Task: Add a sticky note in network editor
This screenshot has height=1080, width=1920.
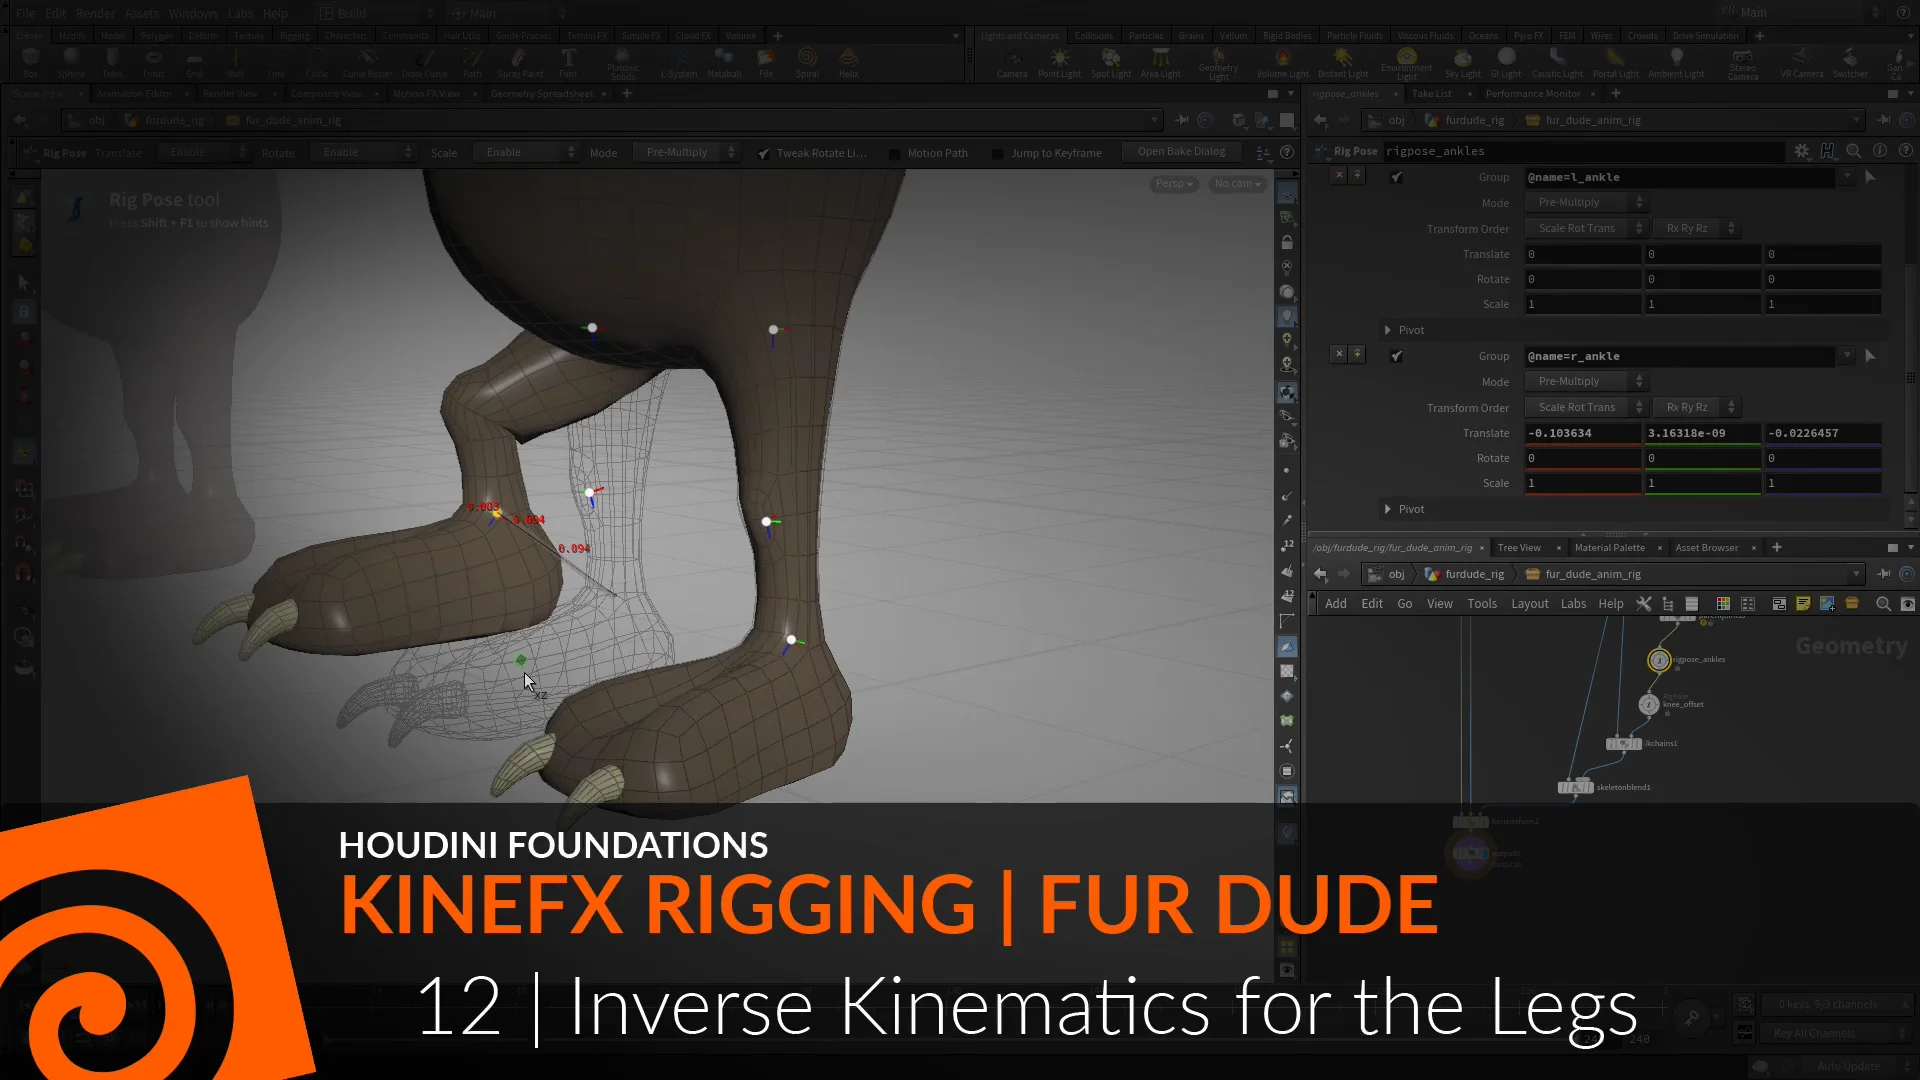Action: pos(1803,604)
